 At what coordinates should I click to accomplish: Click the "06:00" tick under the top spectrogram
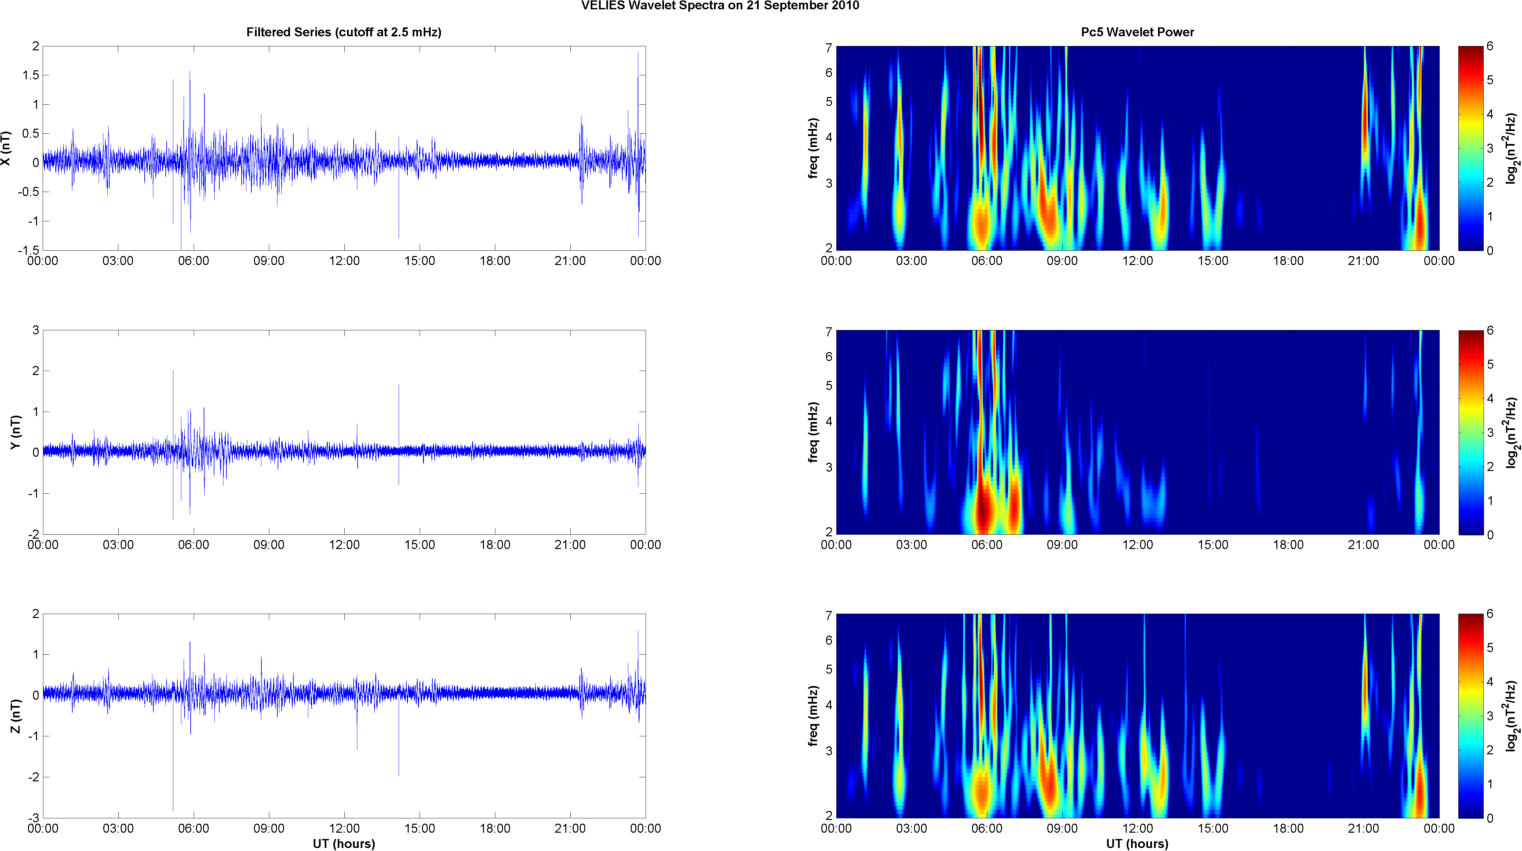pos(986,261)
